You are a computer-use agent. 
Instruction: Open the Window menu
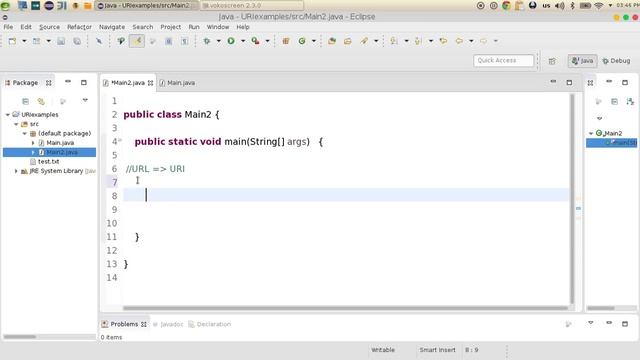pyautogui.click(x=218, y=27)
